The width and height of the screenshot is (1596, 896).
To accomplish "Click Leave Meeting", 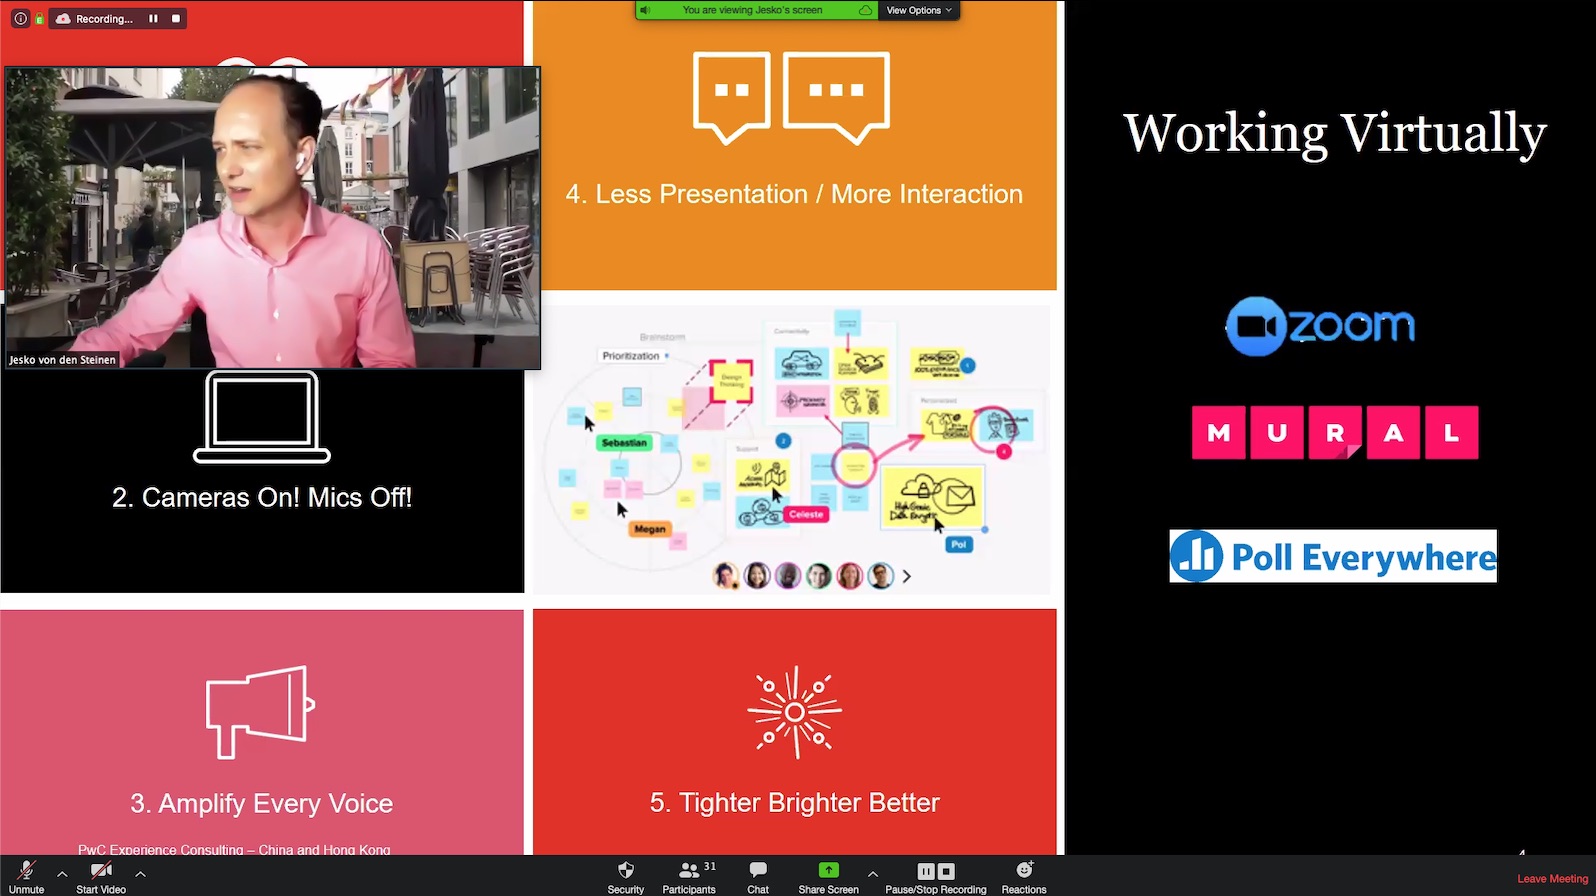I will click(x=1552, y=879).
